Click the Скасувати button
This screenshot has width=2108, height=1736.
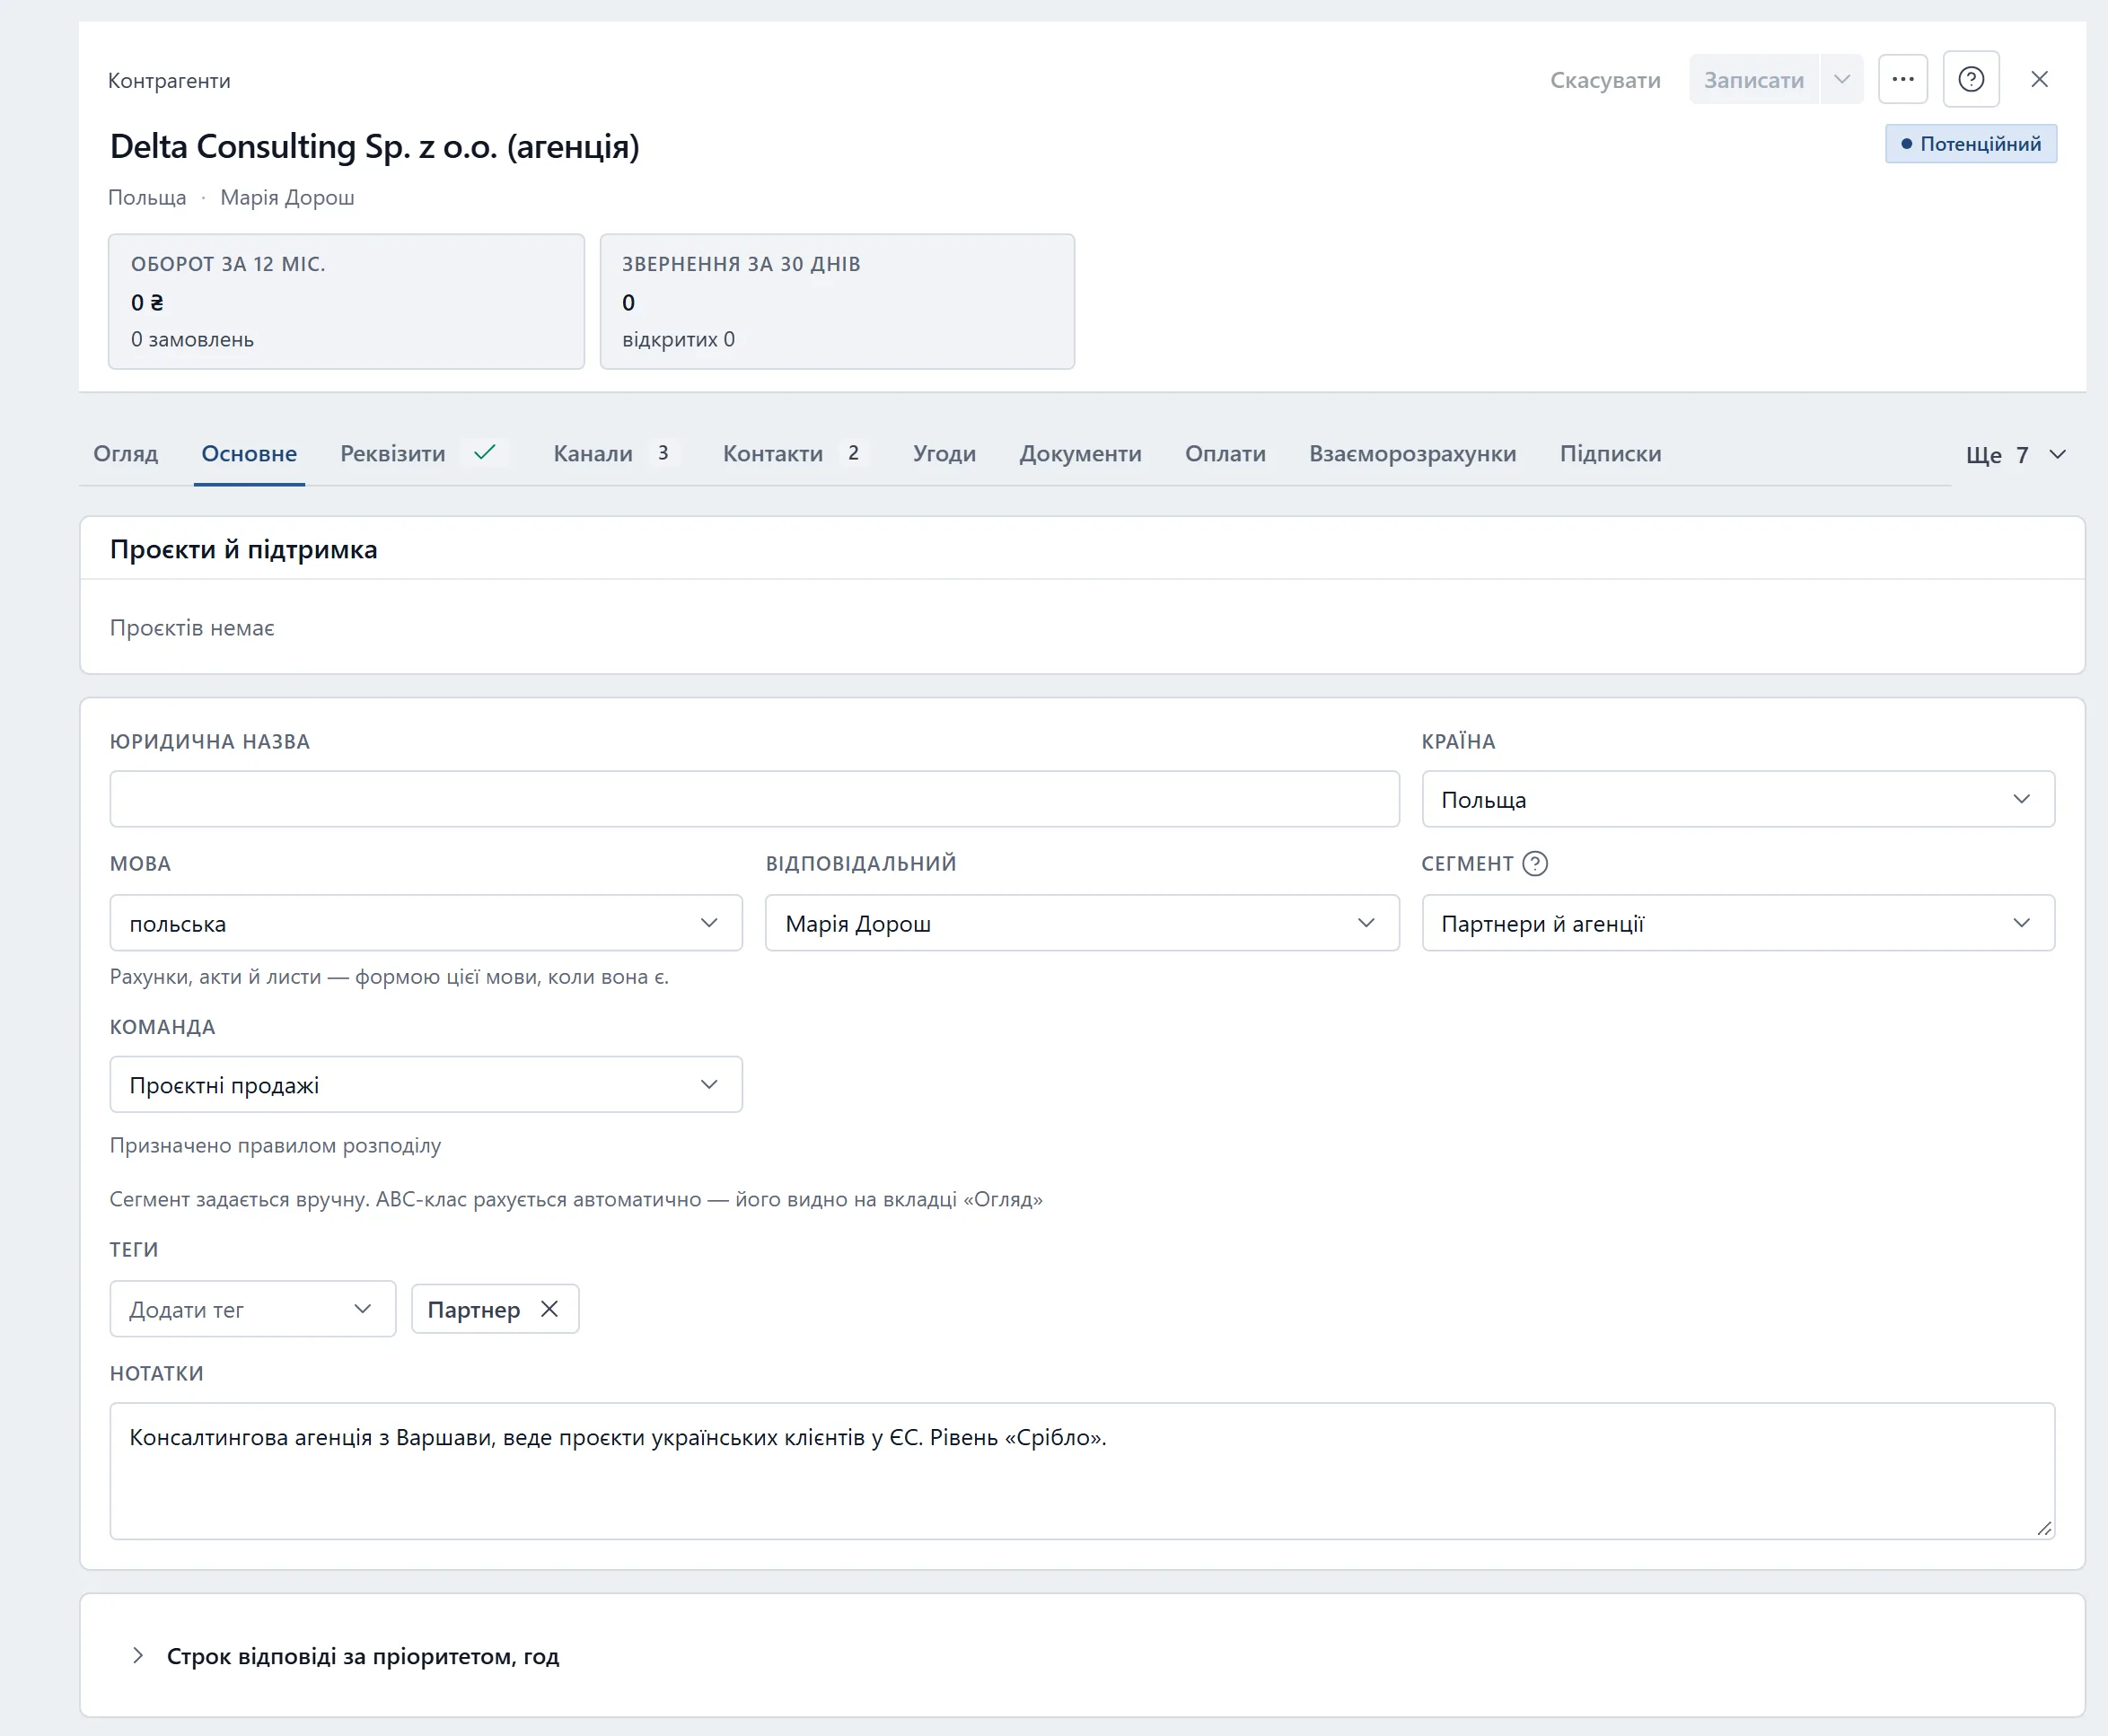point(1605,80)
